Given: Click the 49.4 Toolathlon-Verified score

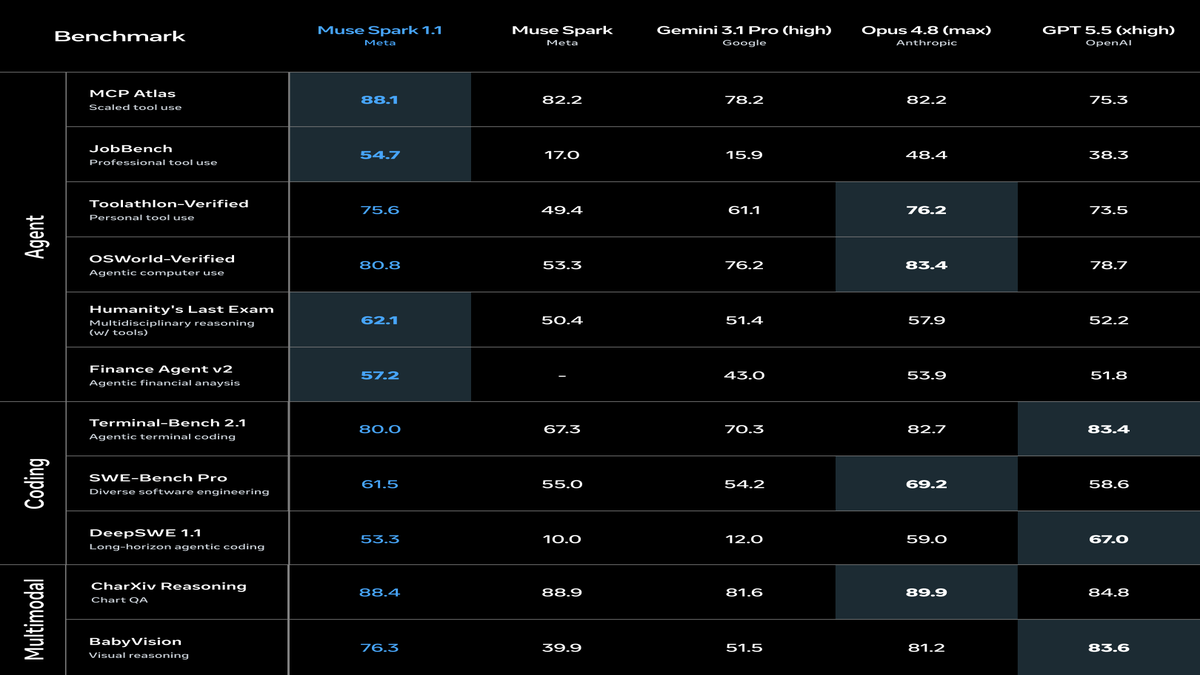Looking at the screenshot, I should [562, 210].
